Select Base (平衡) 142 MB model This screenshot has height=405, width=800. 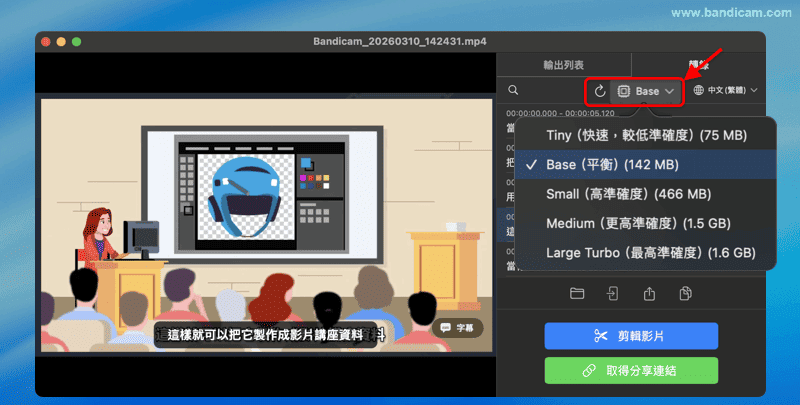645,164
